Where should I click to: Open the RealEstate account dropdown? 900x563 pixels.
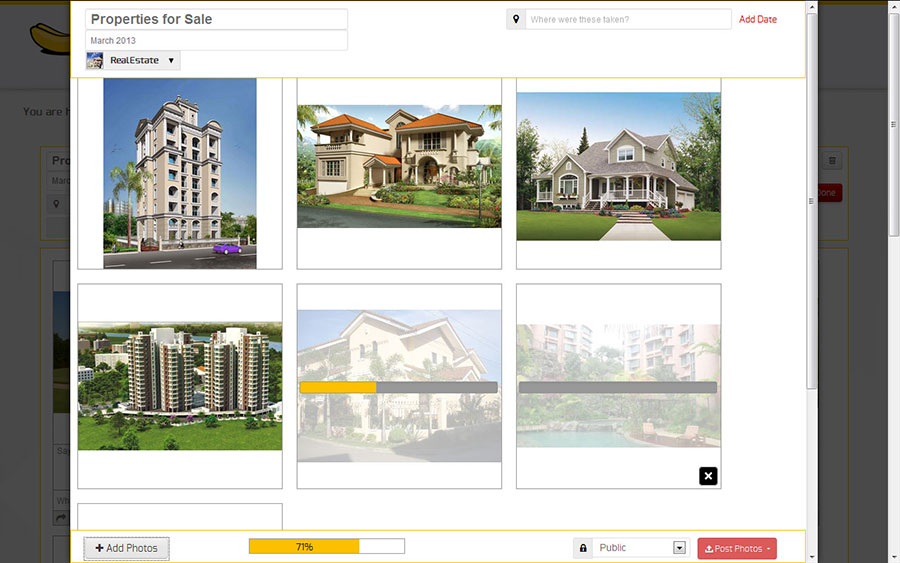133,60
